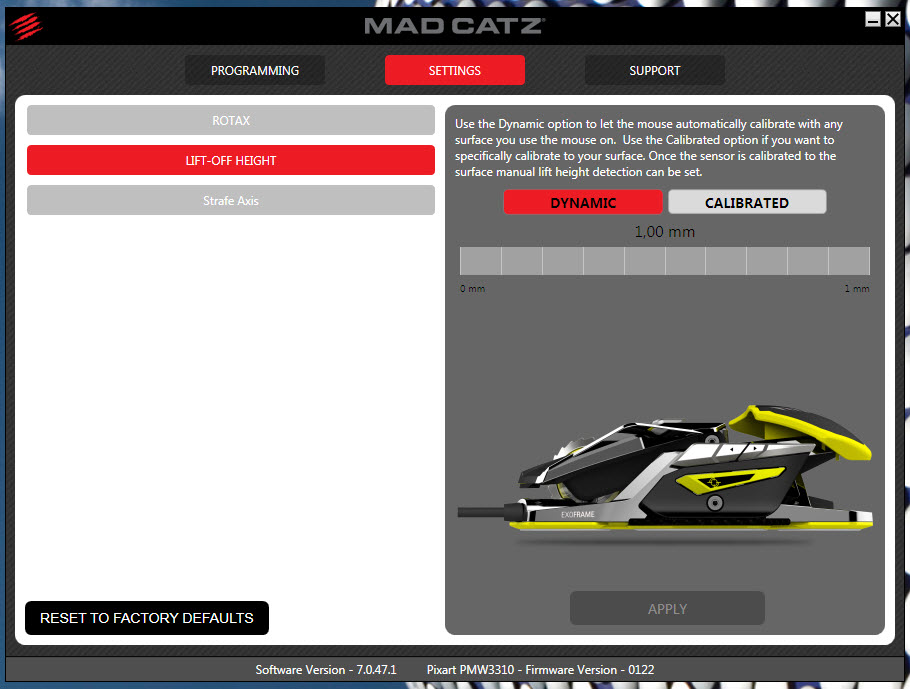This screenshot has width=910, height=689.
Task: Click the Mad Catz claw logo icon
Action: click(26, 26)
